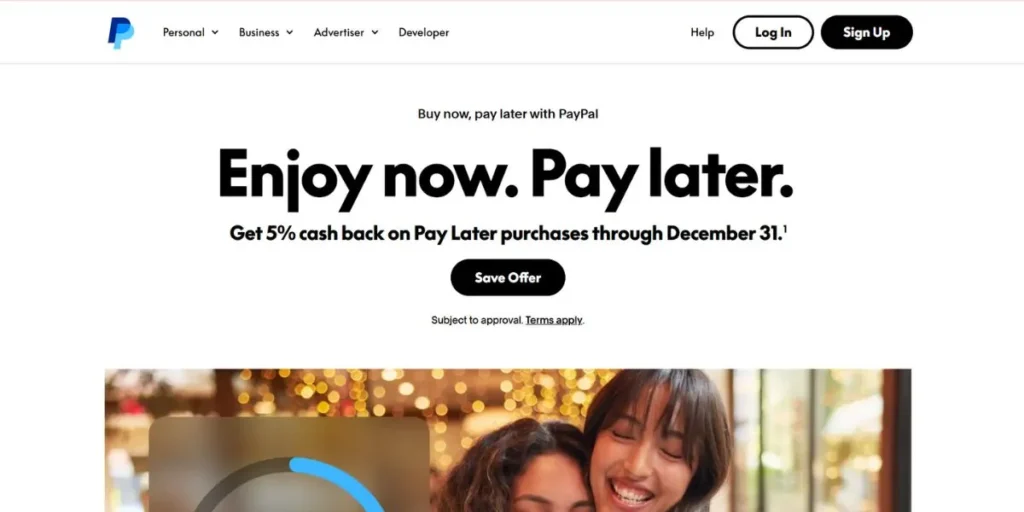Click the black Sign Up button
This screenshot has height=512, width=1024.
[x=867, y=32]
